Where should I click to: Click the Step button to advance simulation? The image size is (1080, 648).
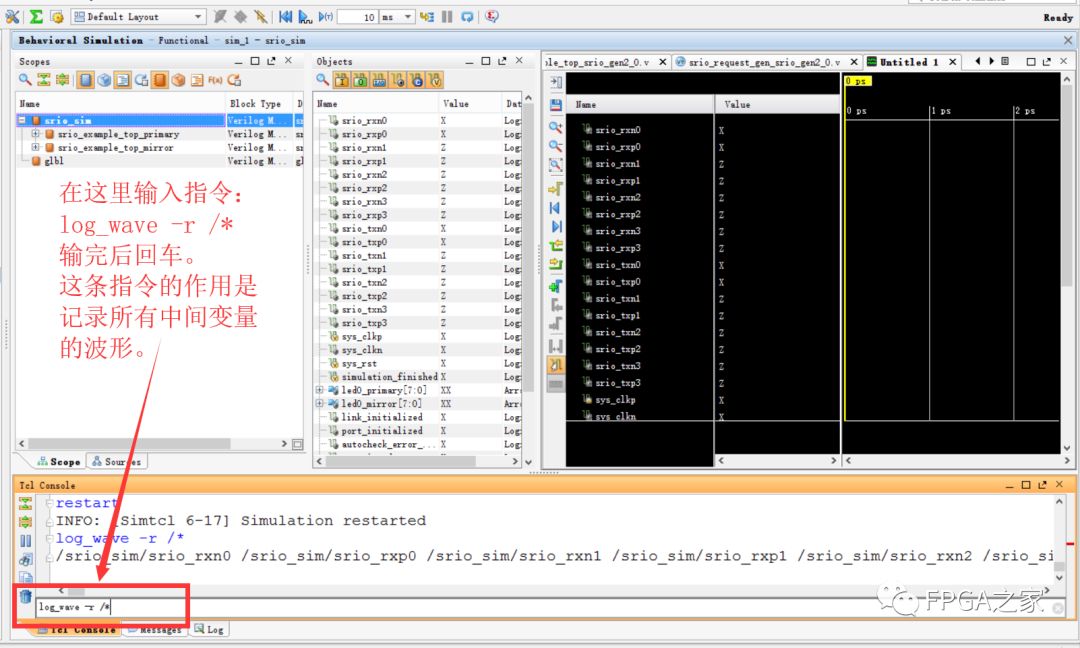(427, 17)
